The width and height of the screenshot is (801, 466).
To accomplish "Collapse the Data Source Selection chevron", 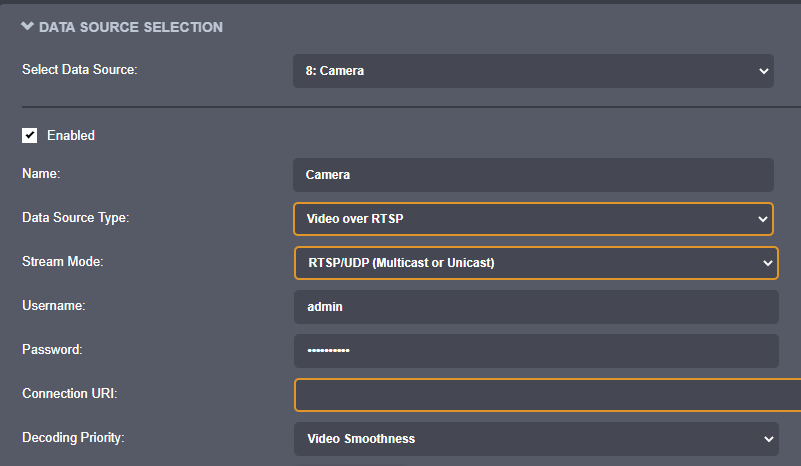I will click(x=28, y=27).
